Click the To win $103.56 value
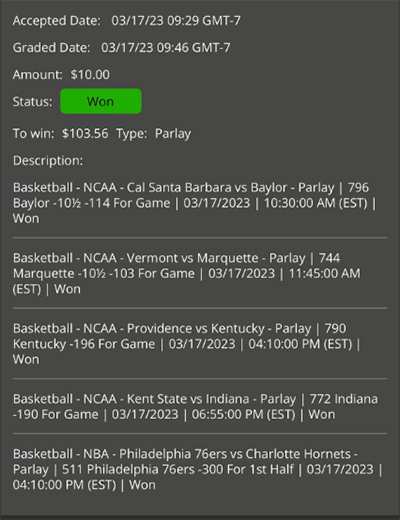Viewport: 400px width, 520px height. point(85,133)
